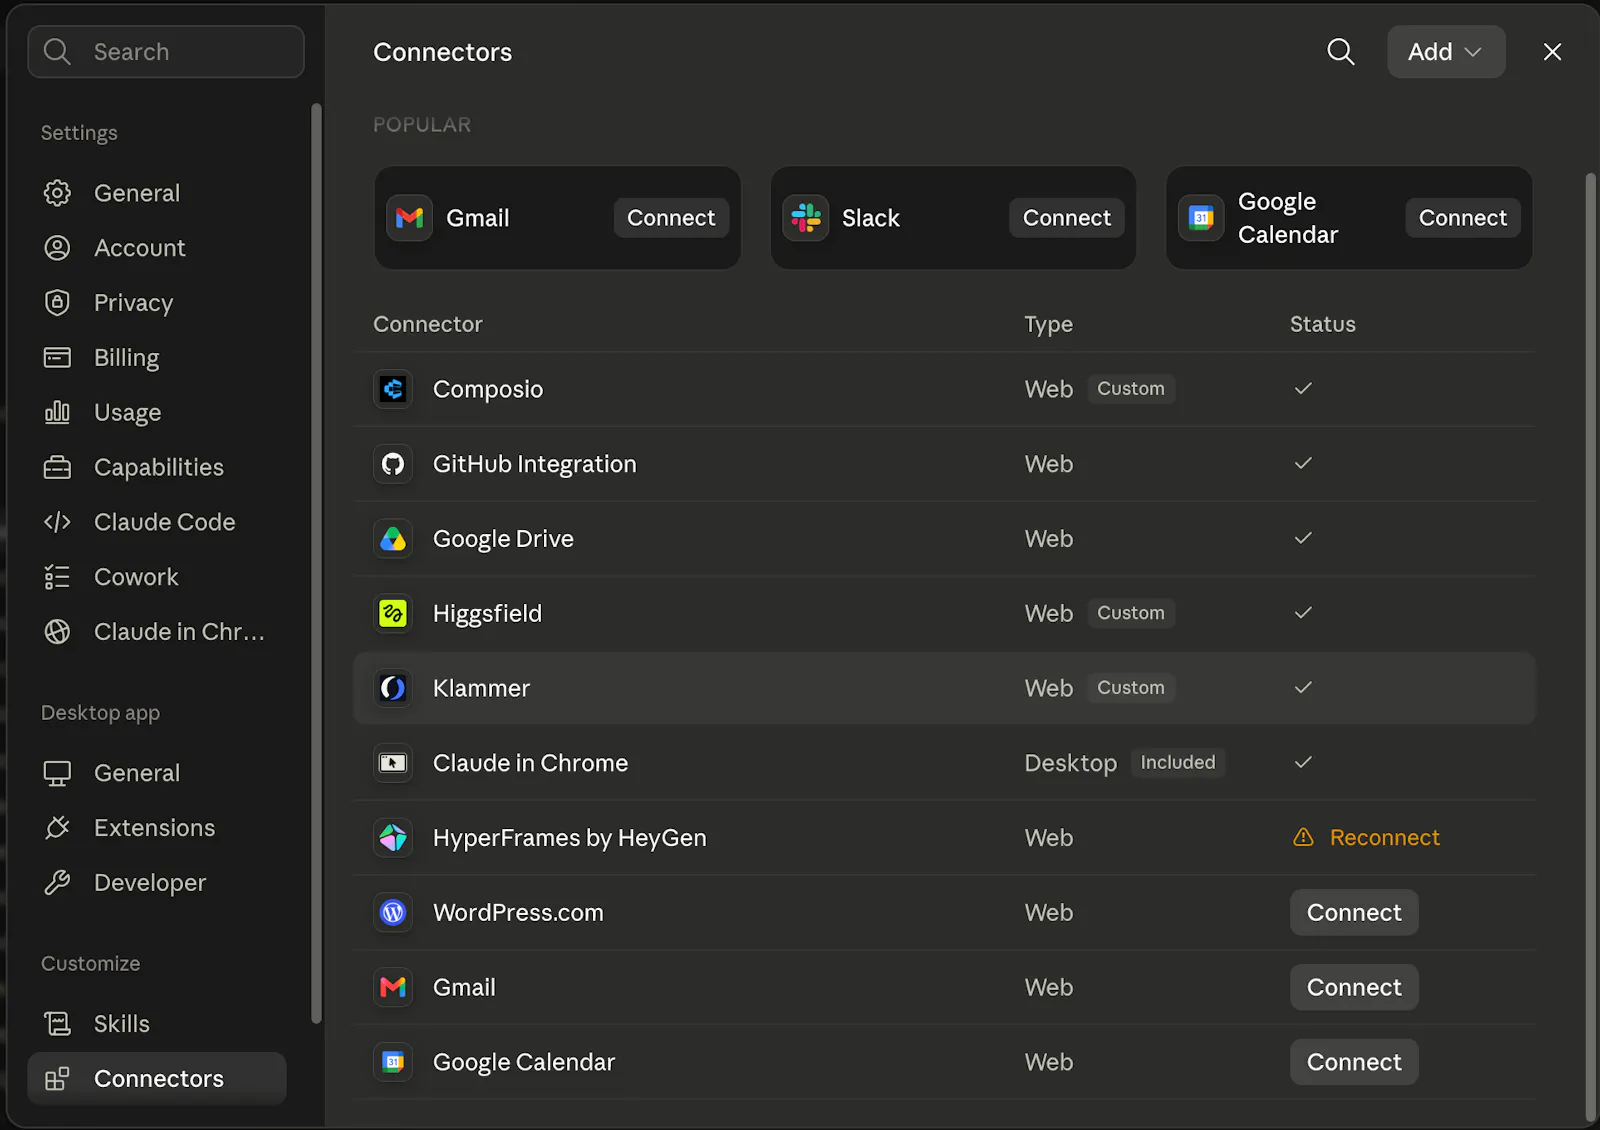This screenshot has width=1600, height=1130.
Task: Click the Gmail logo in Popular card
Action: pyautogui.click(x=410, y=218)
